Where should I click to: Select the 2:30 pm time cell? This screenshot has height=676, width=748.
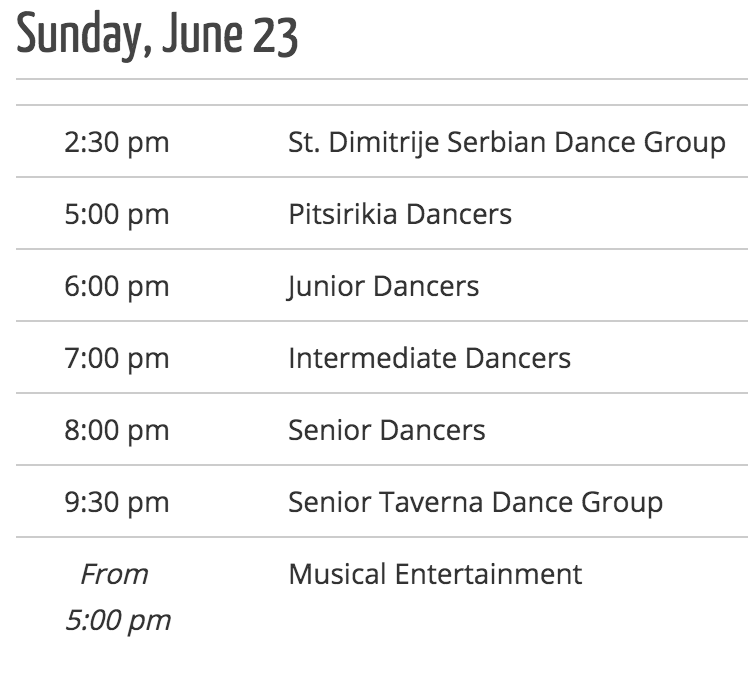117,142
